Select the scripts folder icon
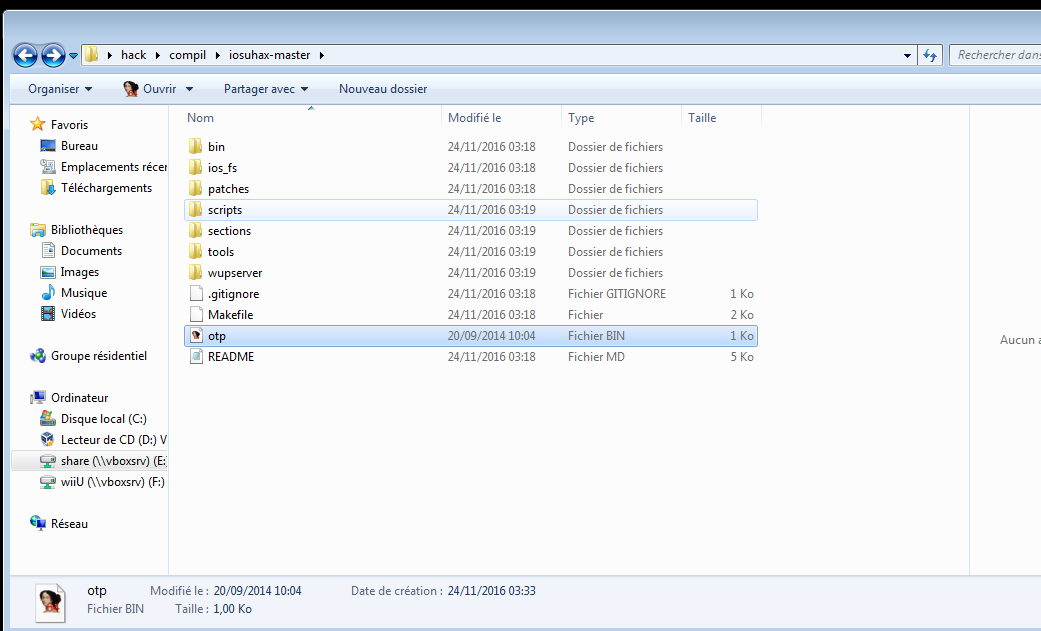The height and width of the screenshot is (631, 1041). coord(195,210)
